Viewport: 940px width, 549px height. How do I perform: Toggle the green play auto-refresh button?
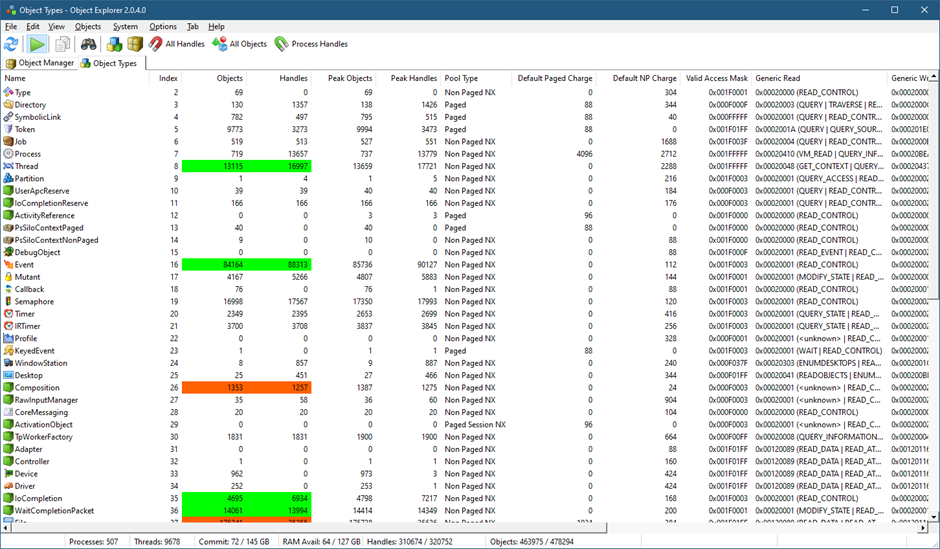(37, 44)
